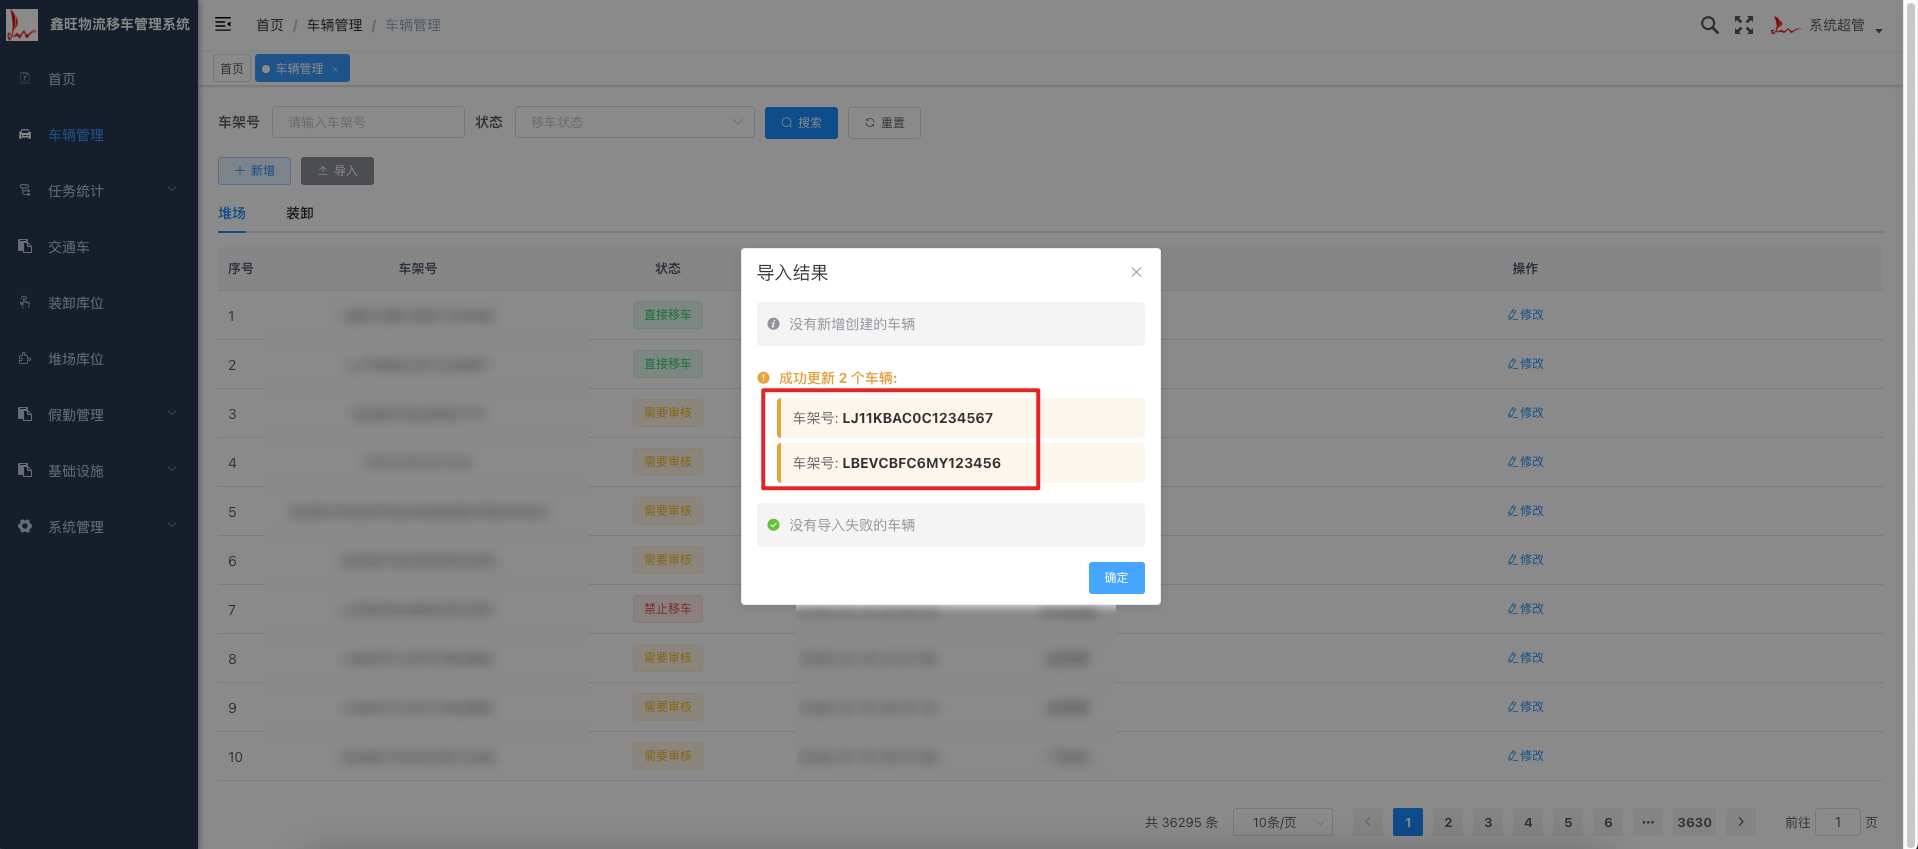Click the 搜索 button
The height and width of the screenshot is (849, 1918).
pos(801,123)
